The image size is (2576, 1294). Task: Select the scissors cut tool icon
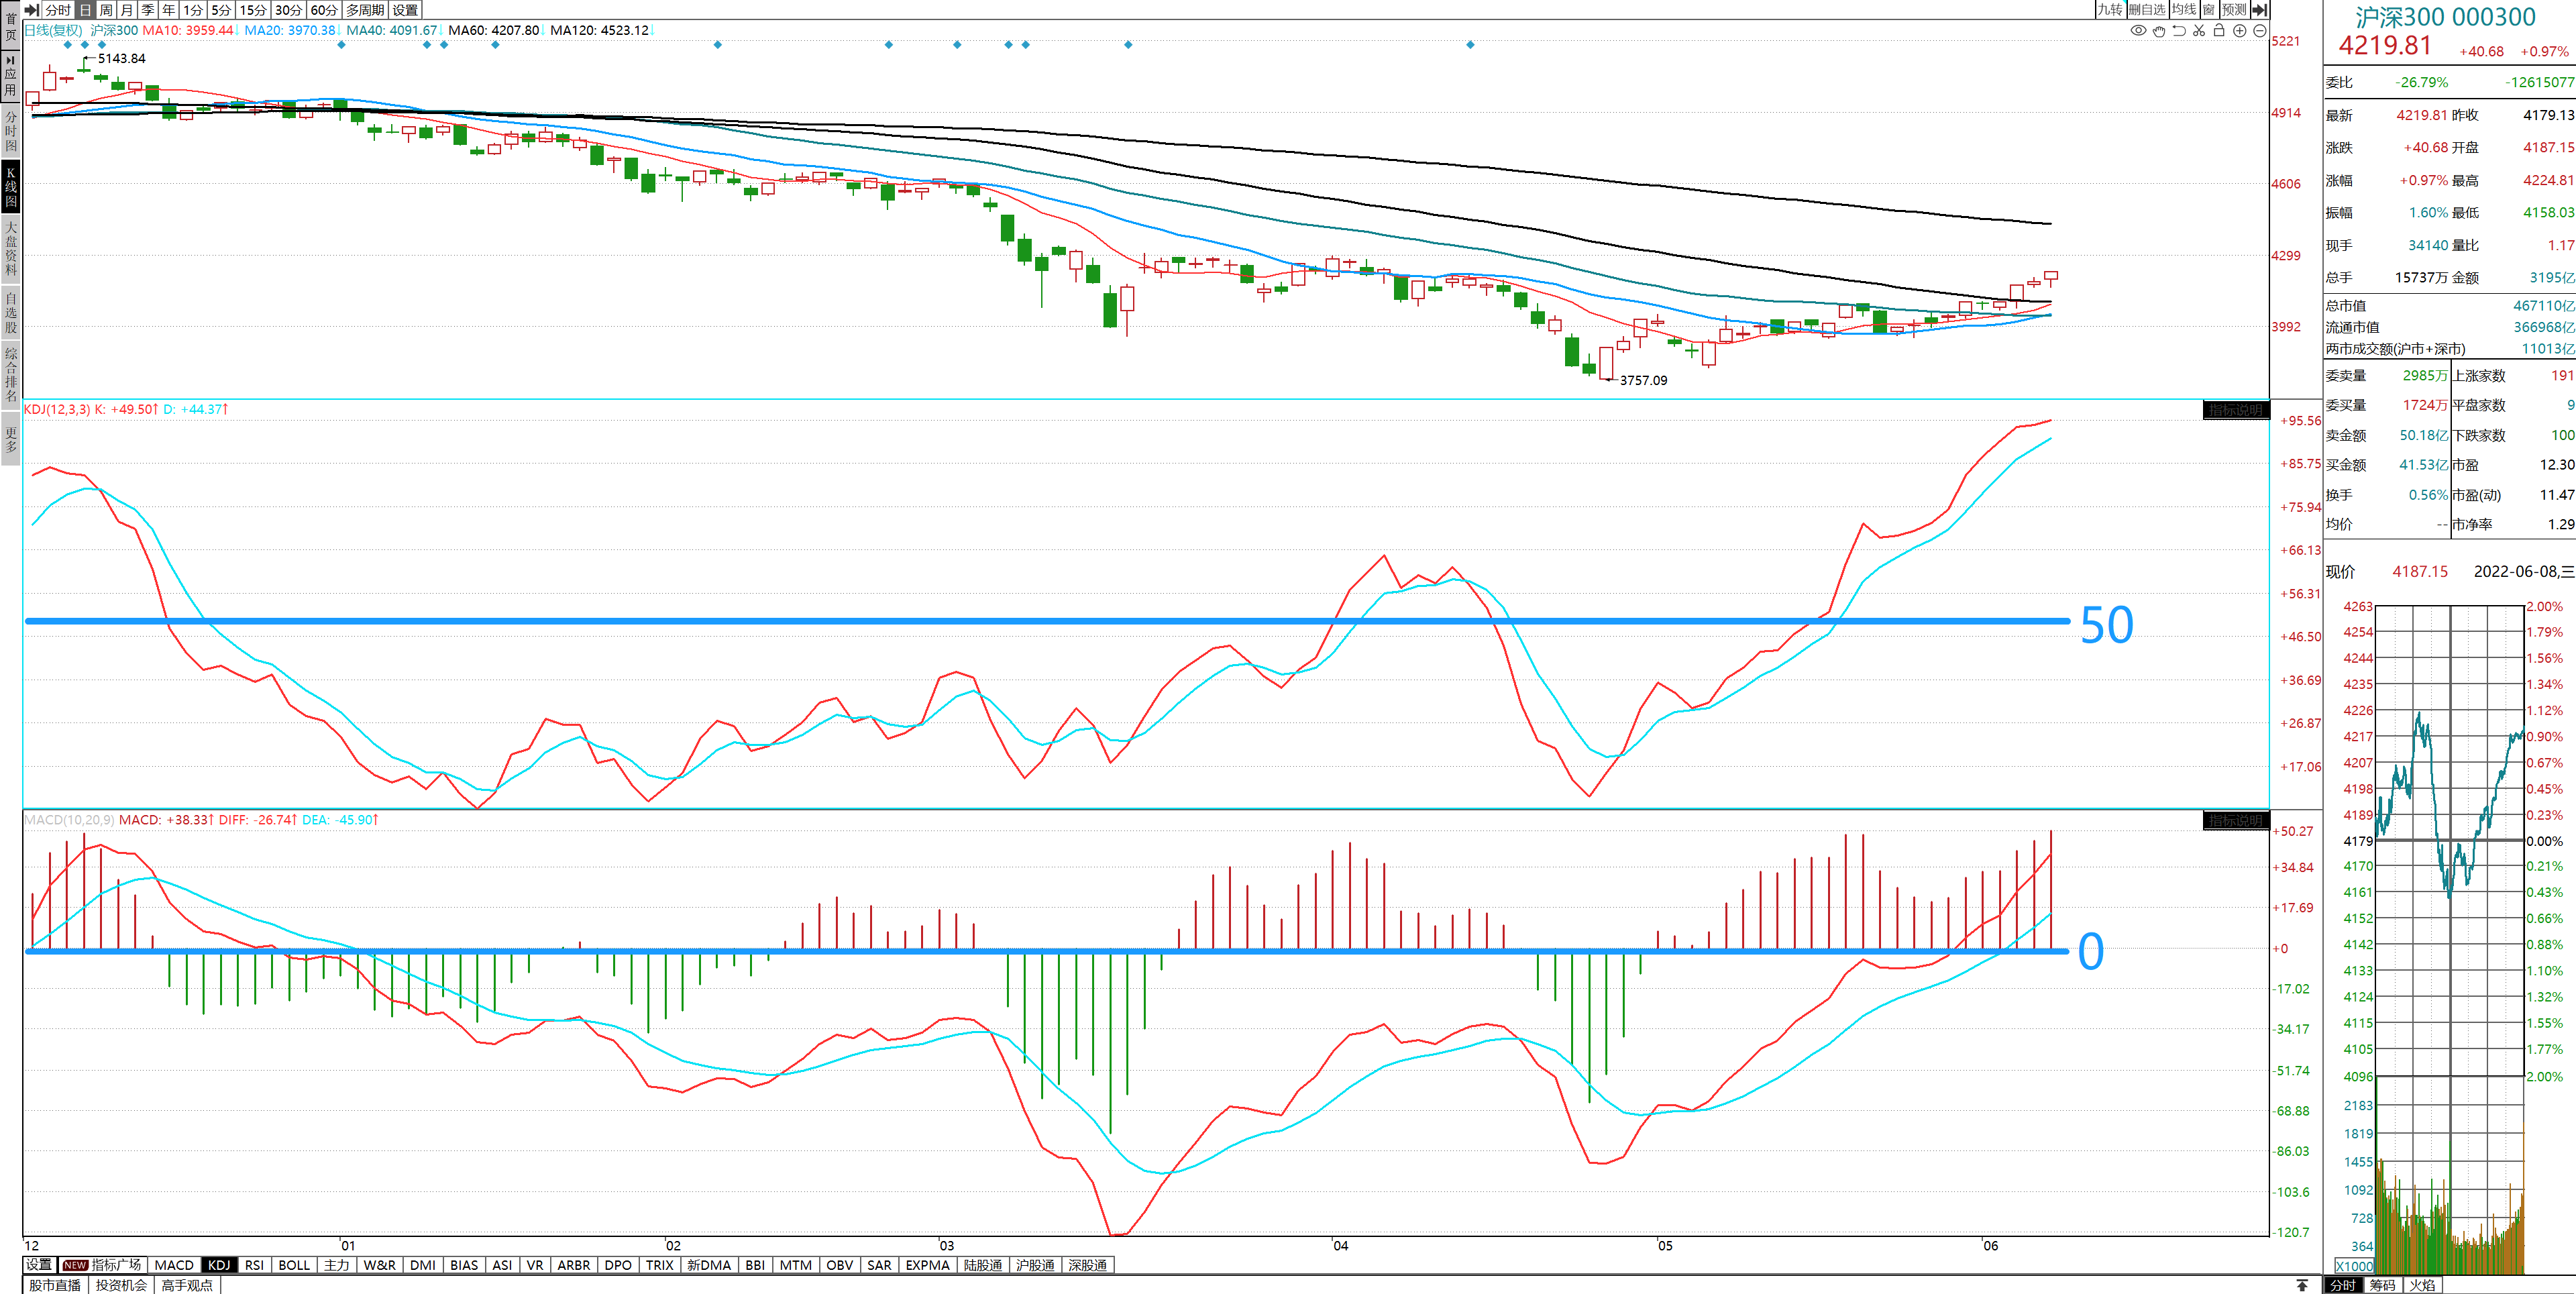click(2199, 31)
